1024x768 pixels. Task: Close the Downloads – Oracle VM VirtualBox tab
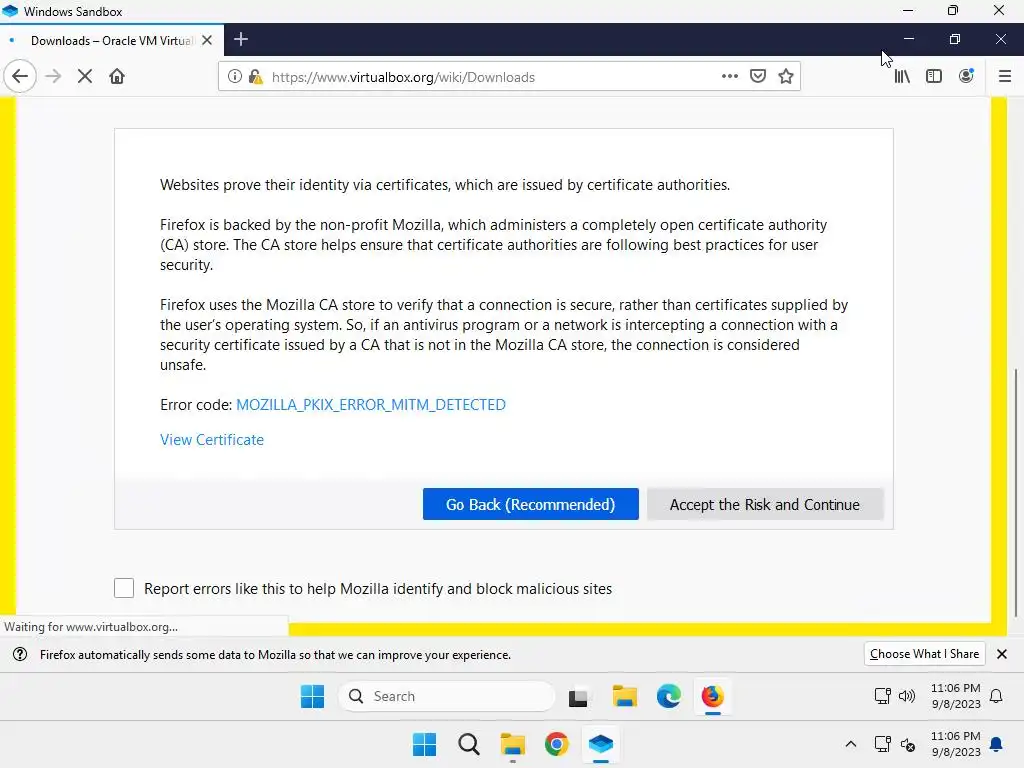pyautogui.click(x=207, y=40)
